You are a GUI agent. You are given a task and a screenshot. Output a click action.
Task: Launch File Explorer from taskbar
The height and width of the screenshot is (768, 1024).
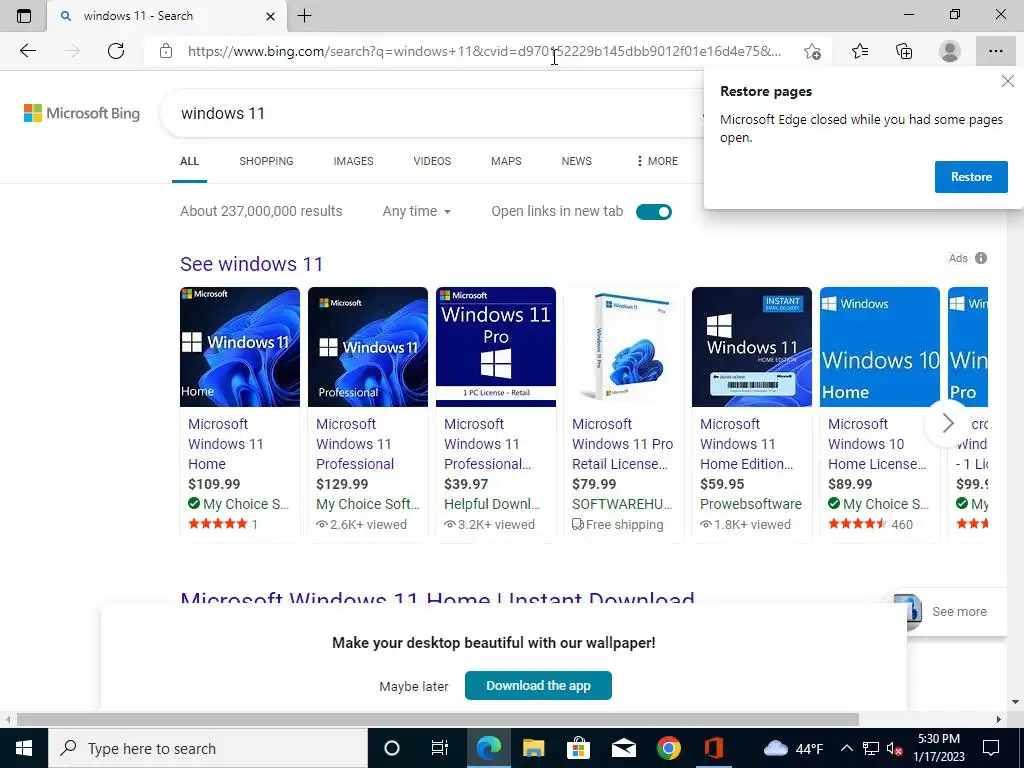pyautogui.click(x=534, y=748)
